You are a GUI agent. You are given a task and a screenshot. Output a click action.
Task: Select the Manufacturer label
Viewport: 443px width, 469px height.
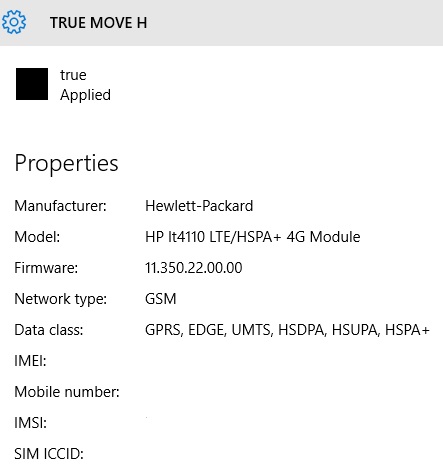click(x=60, y=206)
